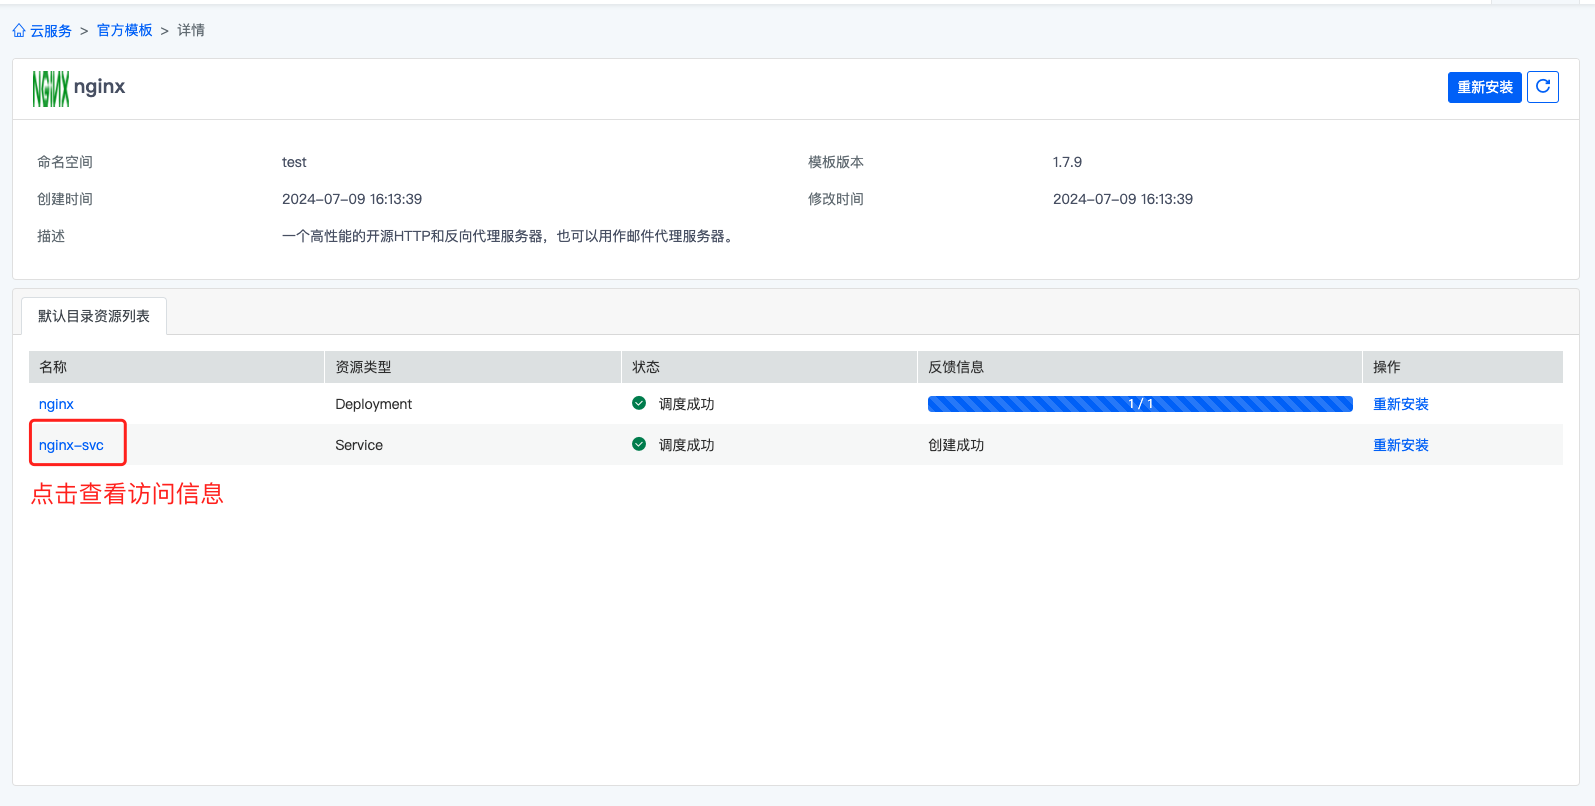Click the description text about HTTP proxy
The height and width of the screenshot is (806, 1595).
pyautogui.click(x=508, y=236)
